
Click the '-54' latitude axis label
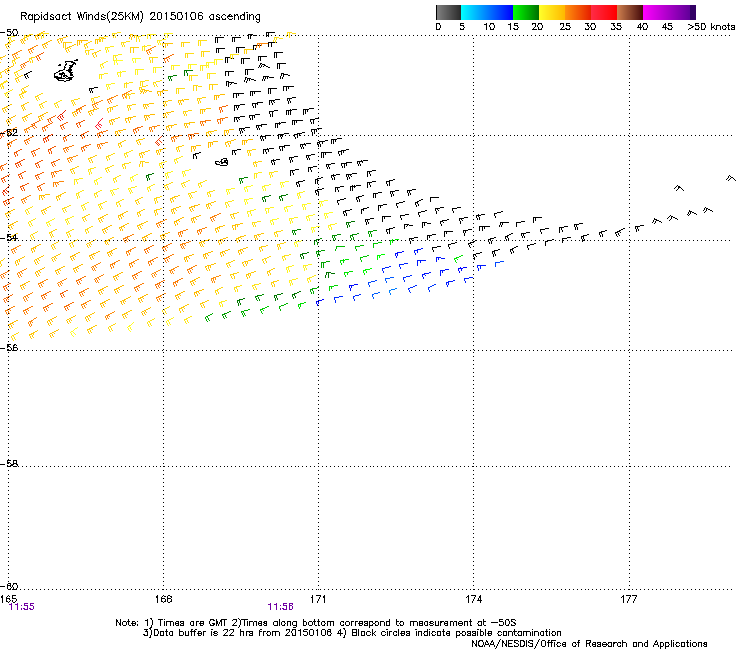tap(9, 237)
